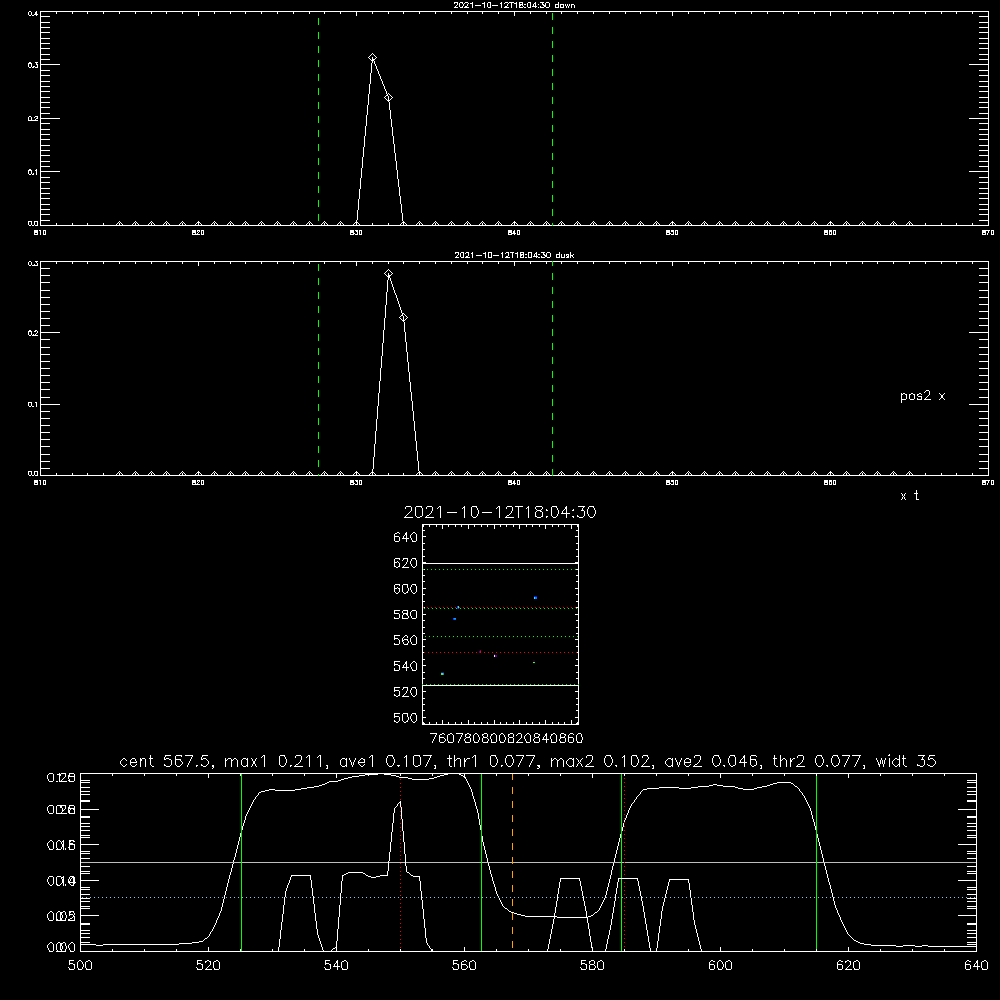
Task: Click the '500' y-axis label in middle plot
Action: 406,718
